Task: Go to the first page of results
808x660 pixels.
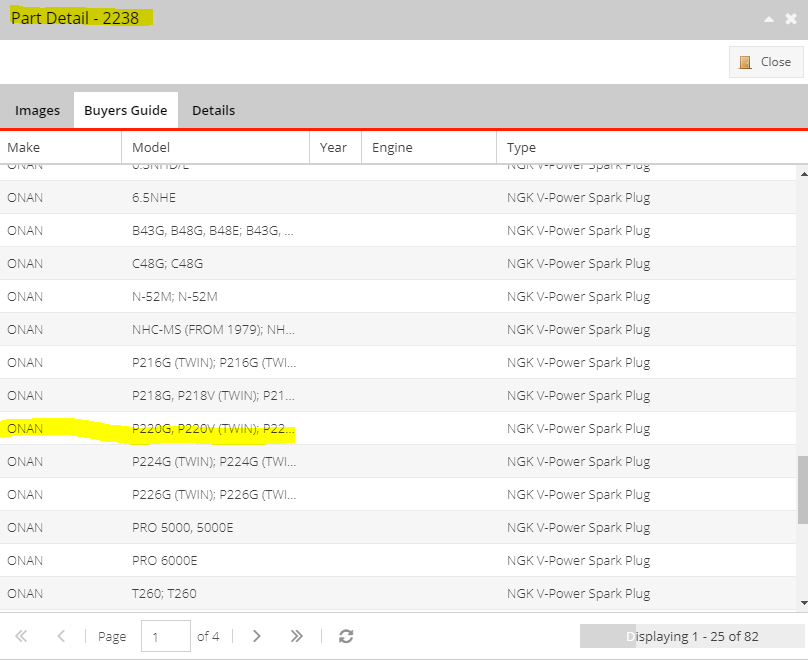Action: [x=22, y=636]
